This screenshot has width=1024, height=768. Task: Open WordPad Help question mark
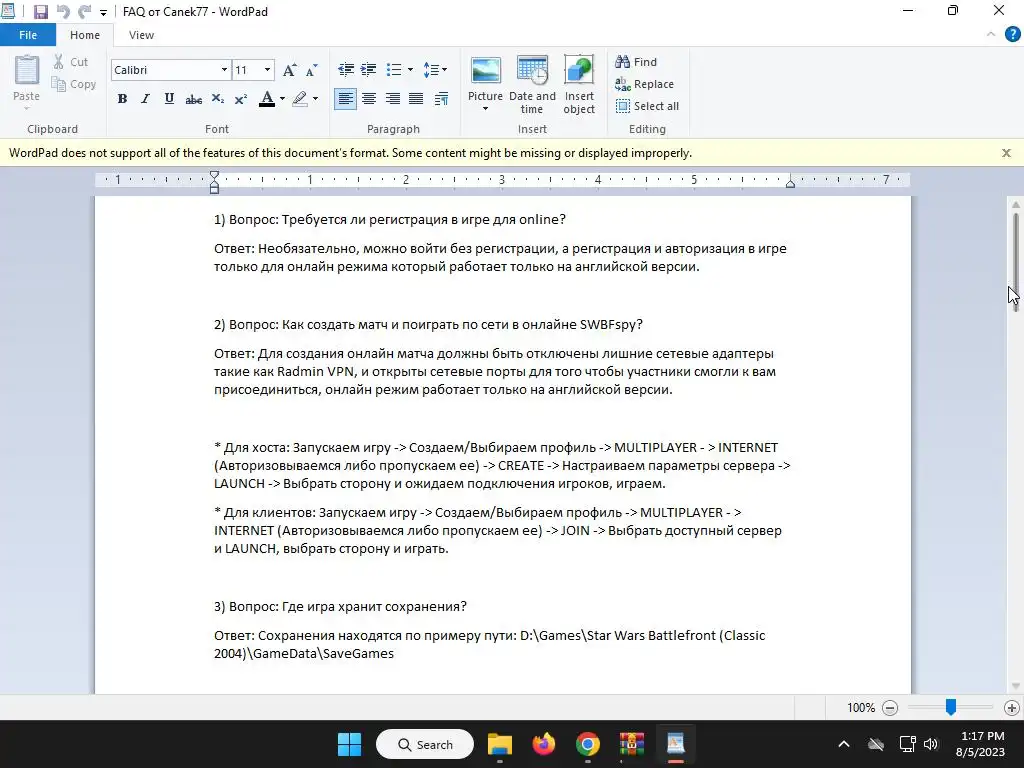pos(1012,35)
